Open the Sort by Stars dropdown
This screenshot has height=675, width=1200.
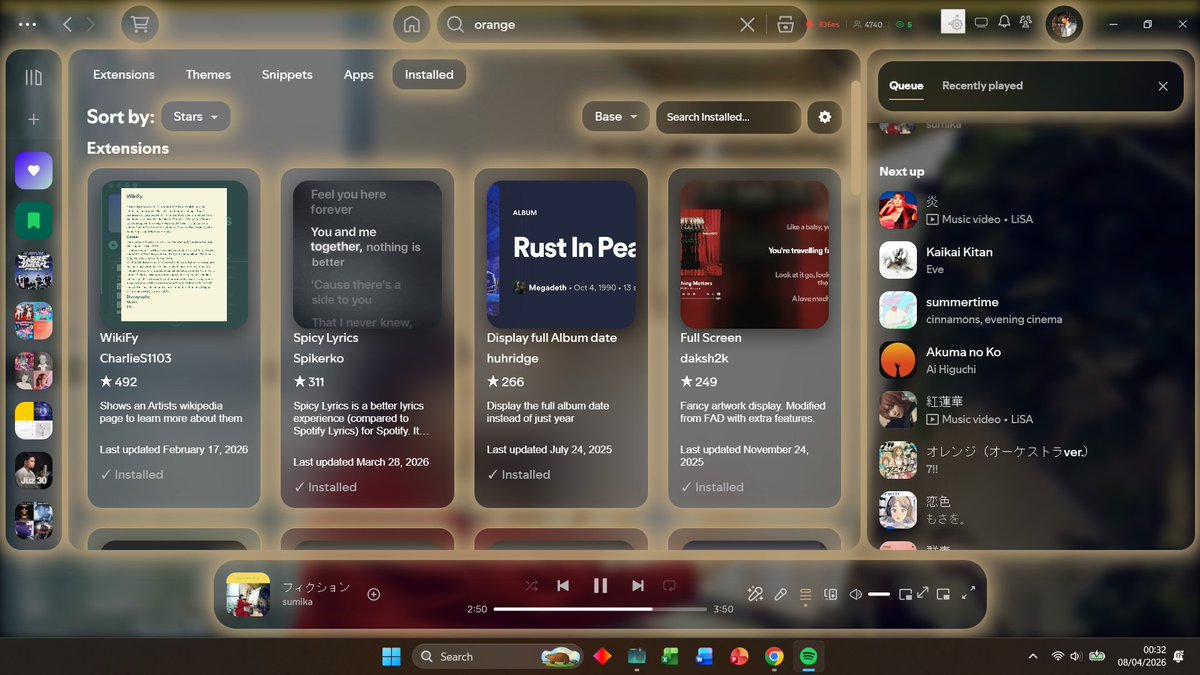point(196,117)
